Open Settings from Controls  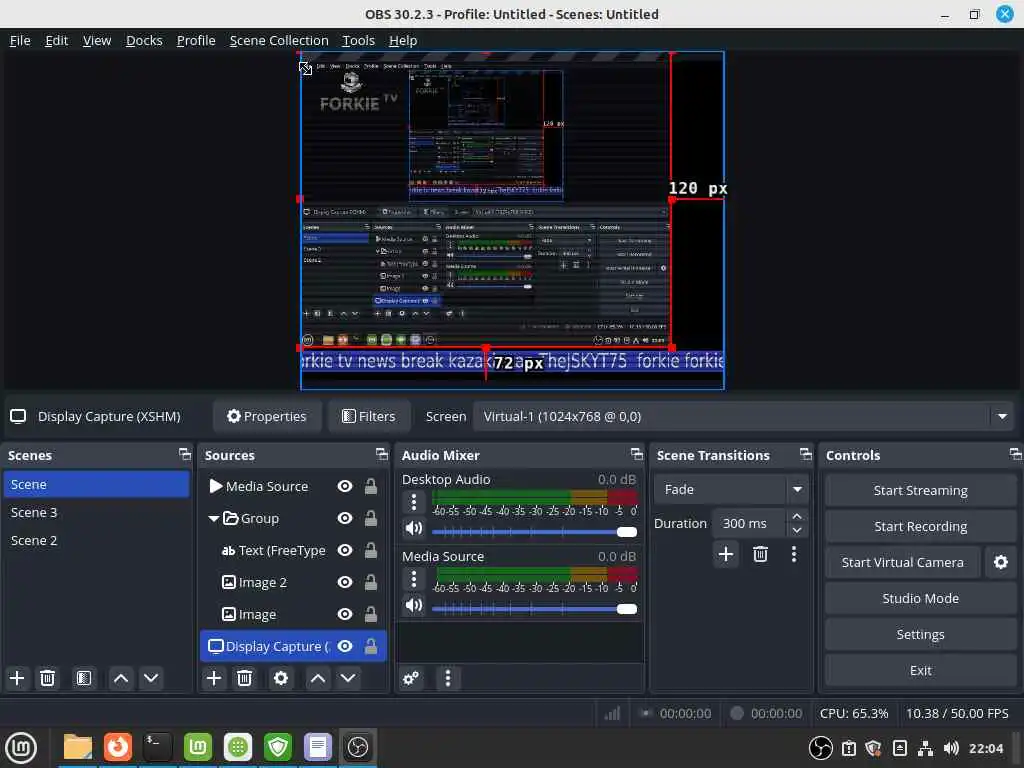[x=920, y=634]
